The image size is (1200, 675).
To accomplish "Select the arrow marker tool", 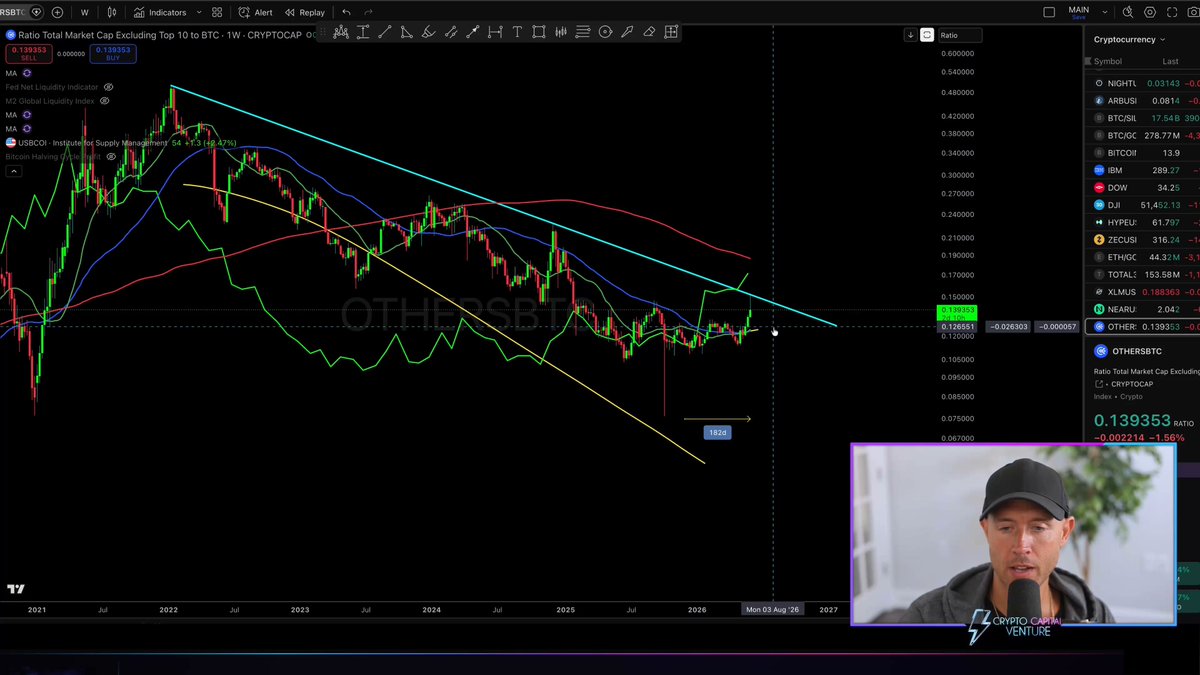I will [x=627, y=32].
